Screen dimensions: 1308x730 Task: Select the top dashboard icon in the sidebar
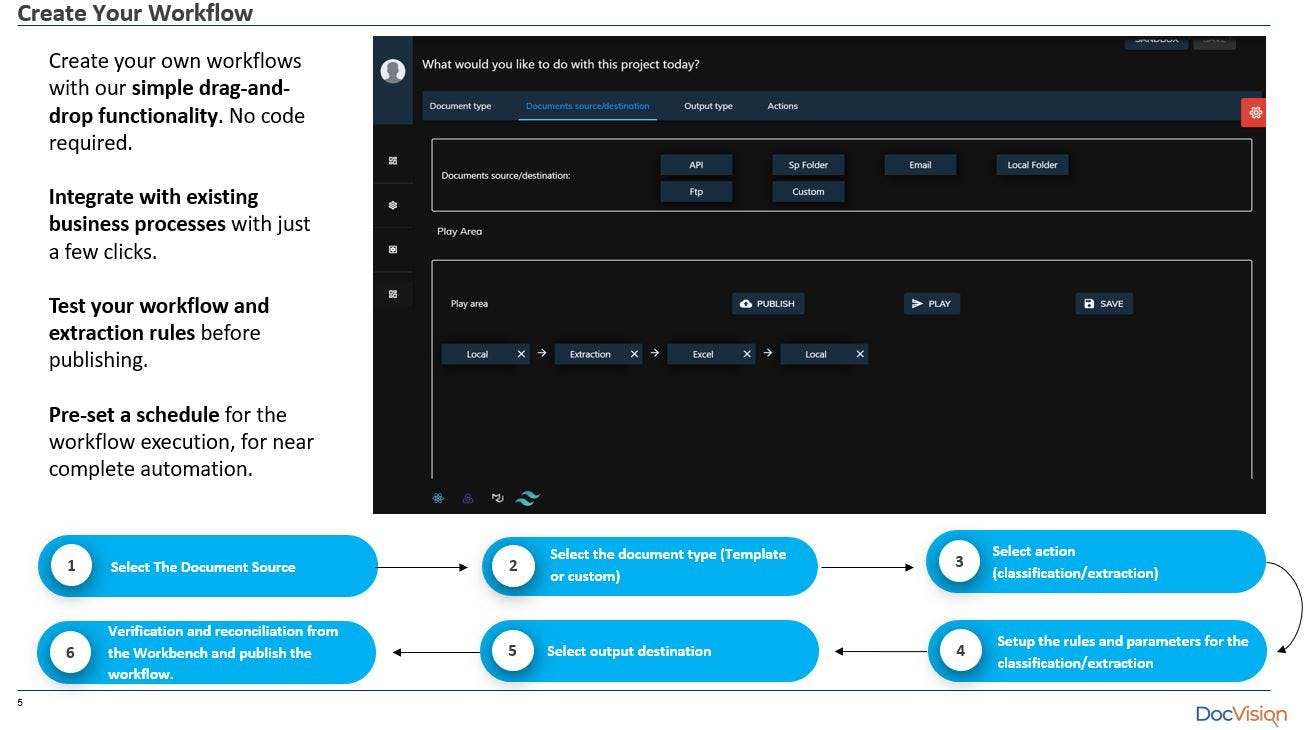tap(393, 160)
